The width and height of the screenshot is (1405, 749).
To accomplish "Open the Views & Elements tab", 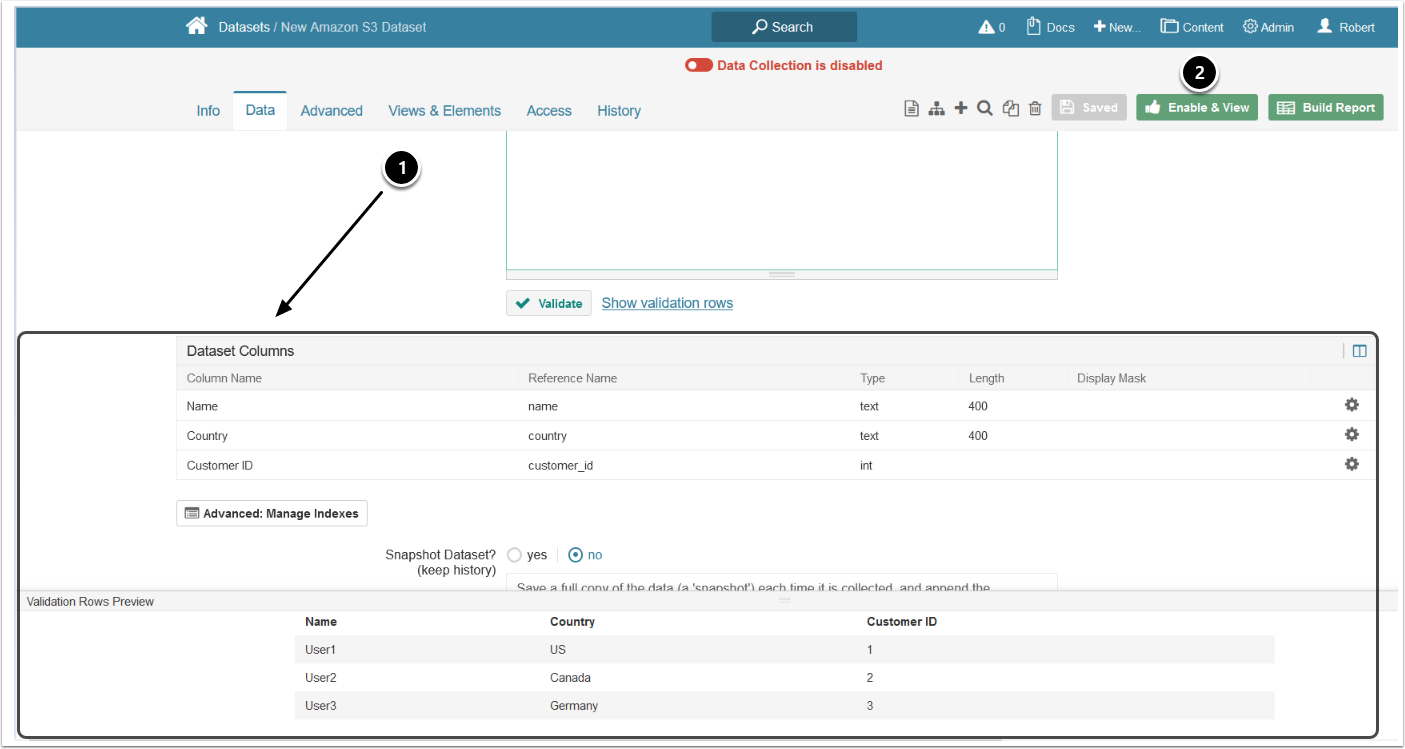I will [444, 111].
